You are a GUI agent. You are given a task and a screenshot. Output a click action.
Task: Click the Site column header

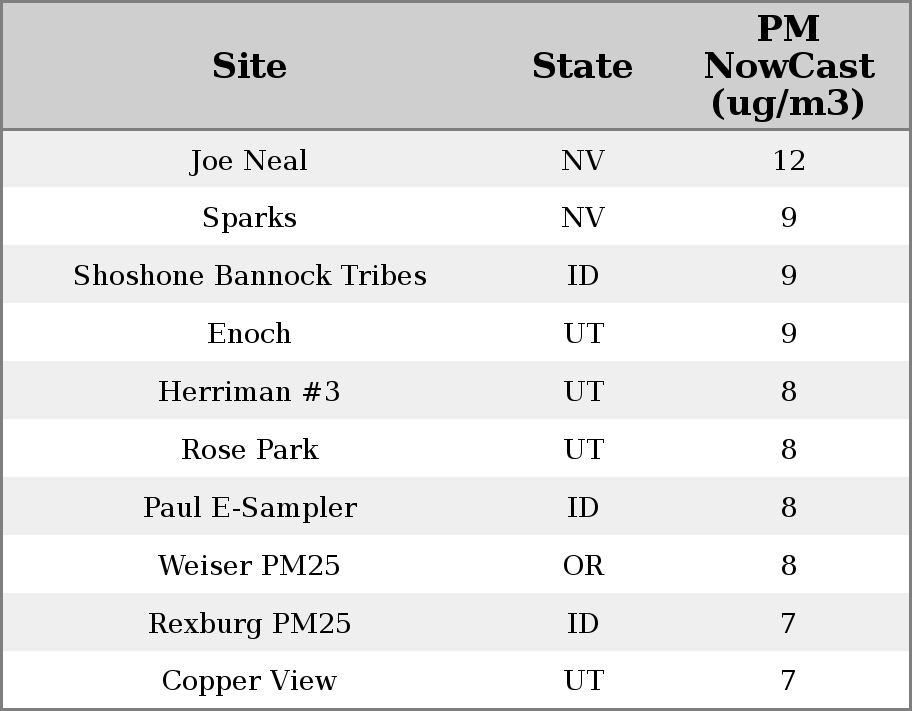(x=249, y=66)
